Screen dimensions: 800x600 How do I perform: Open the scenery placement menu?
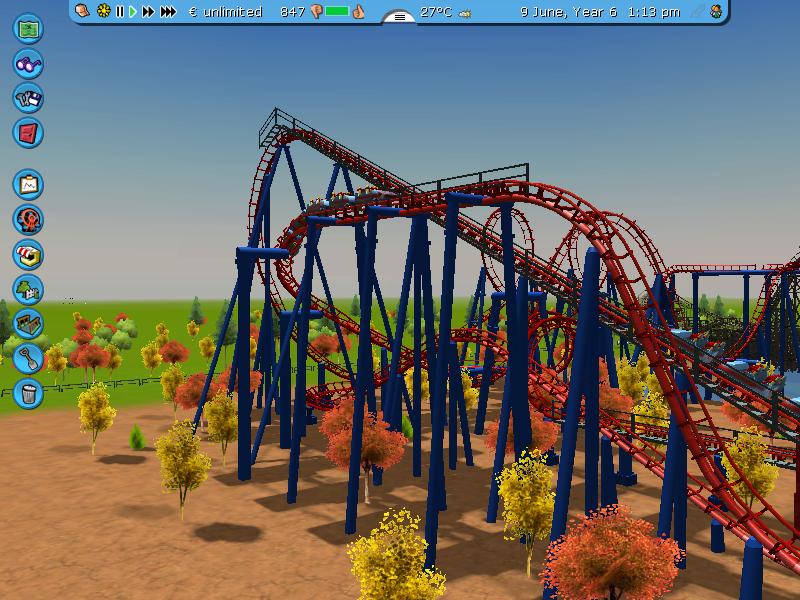(x=28, y=289)
